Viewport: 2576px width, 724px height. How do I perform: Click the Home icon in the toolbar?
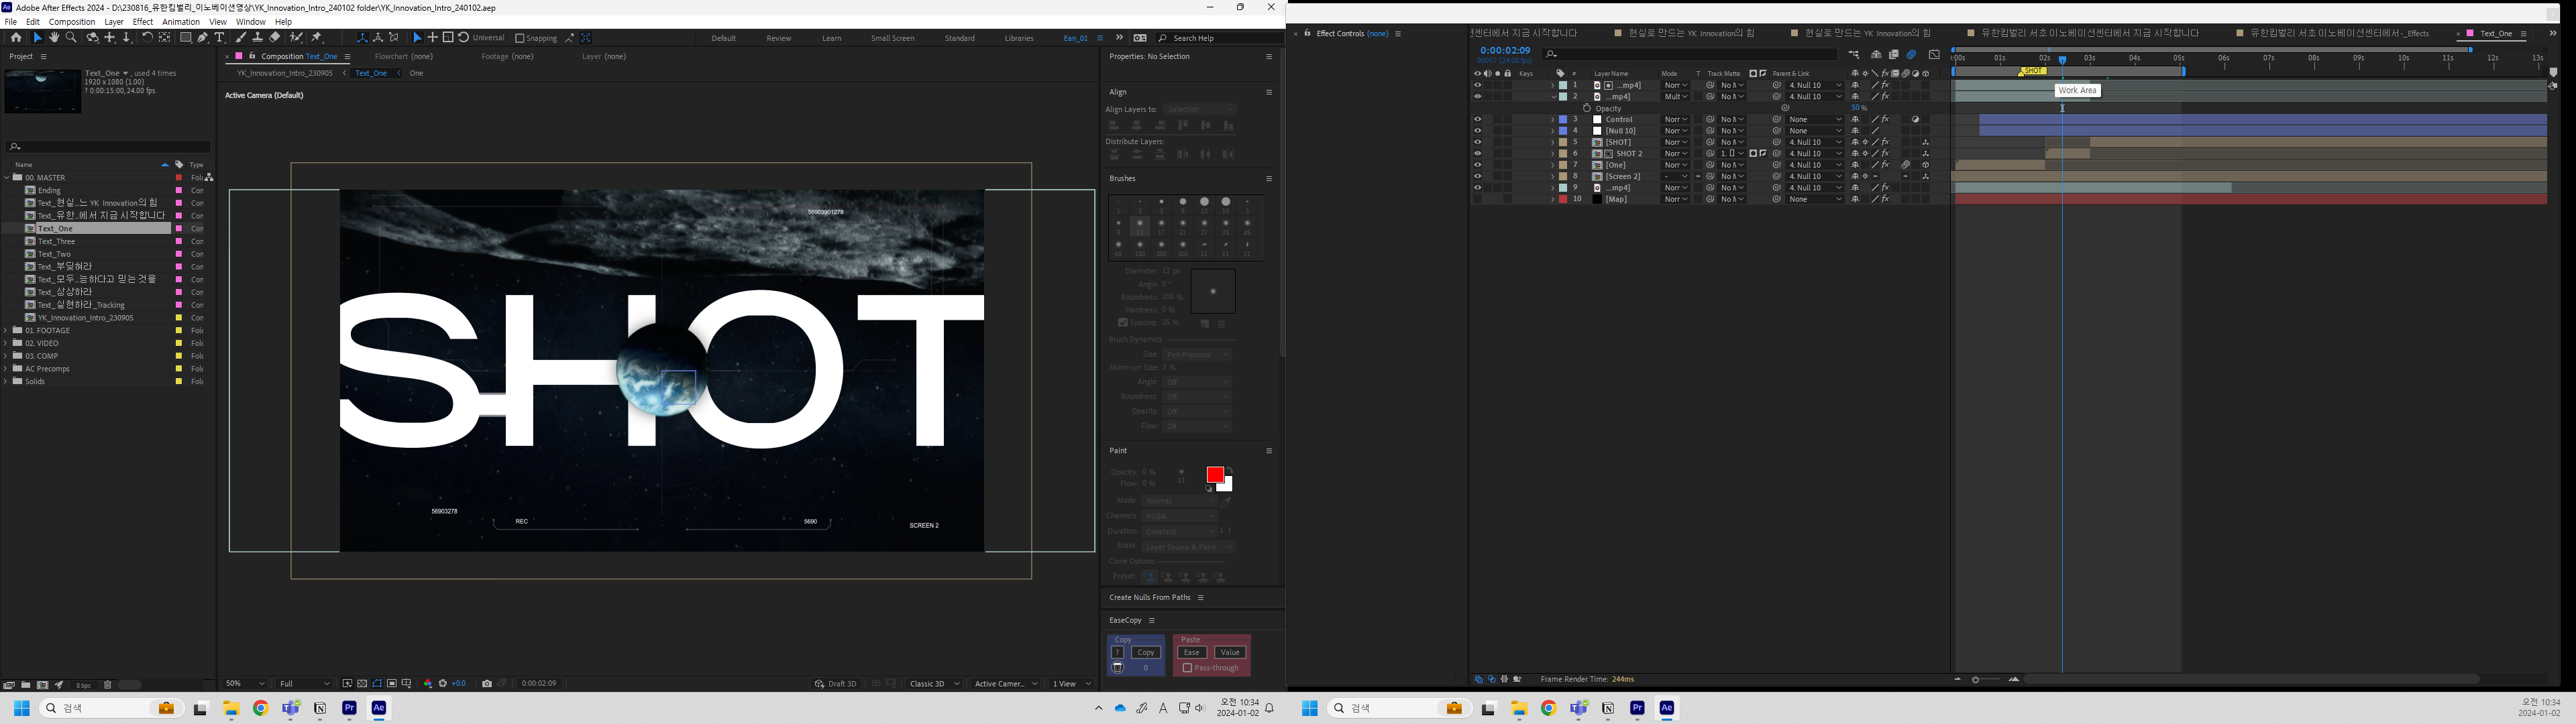pyautogui.click(x=17, y=38)
